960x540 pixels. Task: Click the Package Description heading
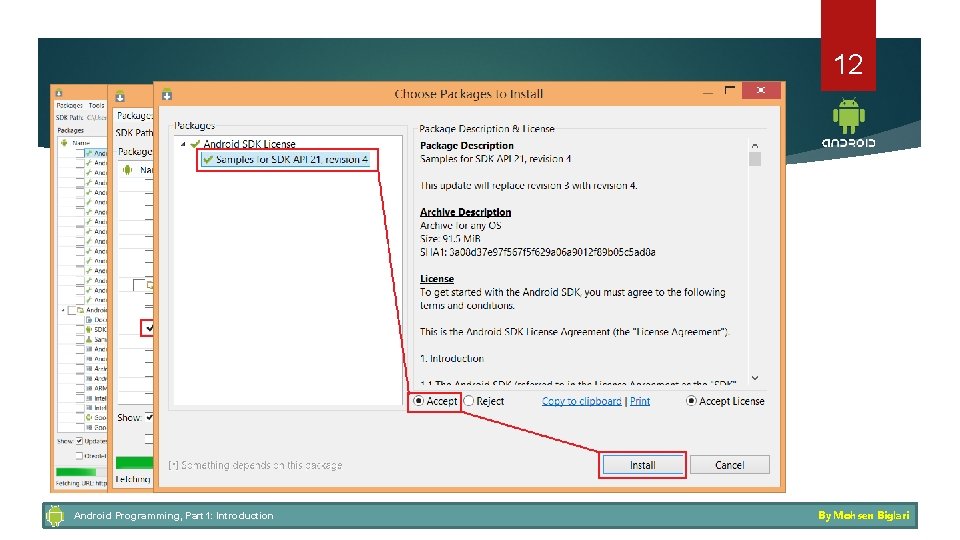(x=467, y=146)
